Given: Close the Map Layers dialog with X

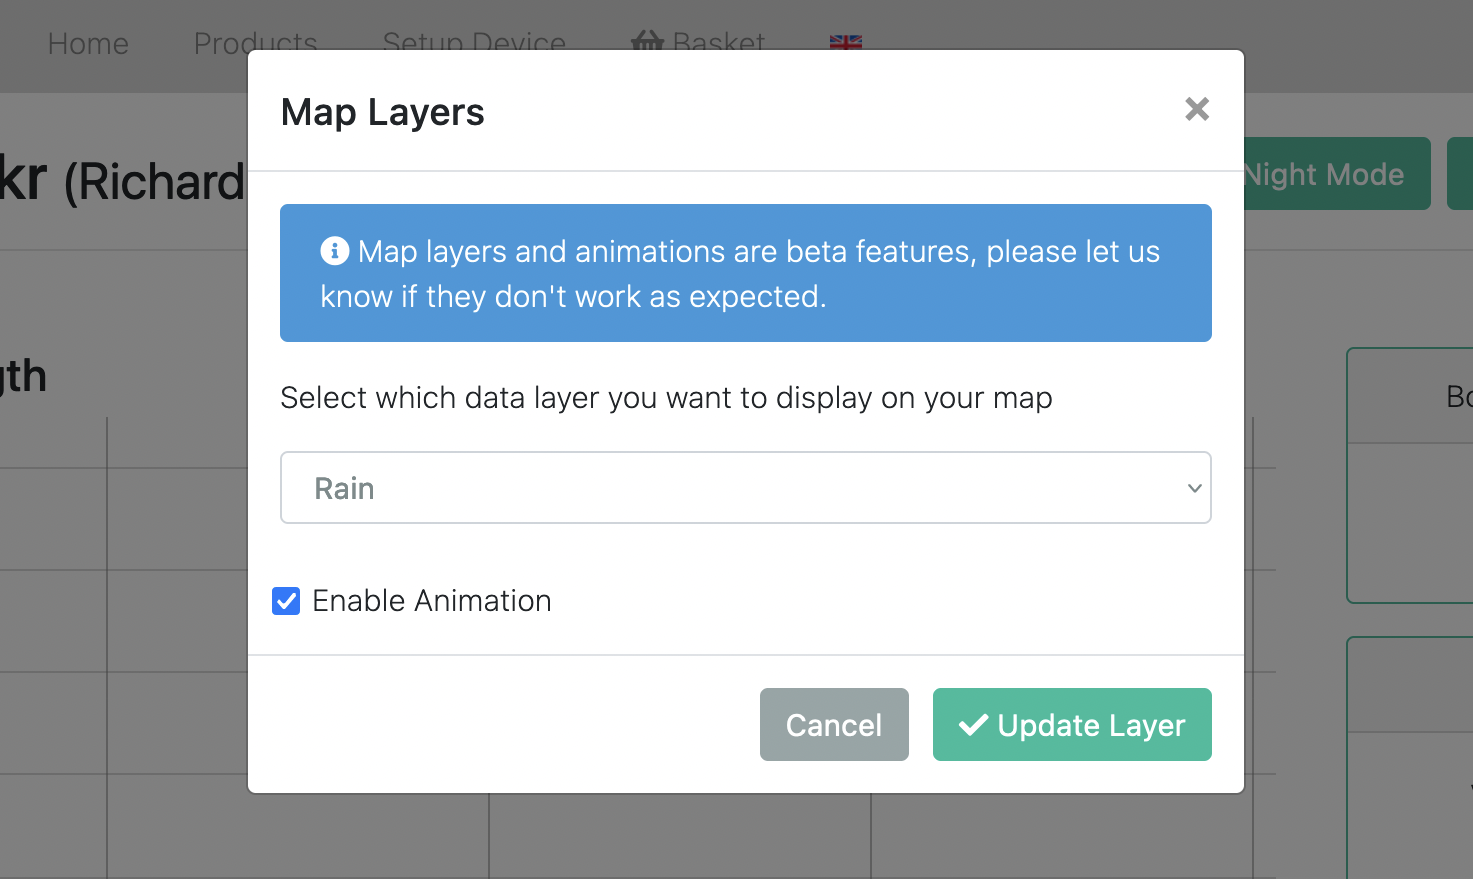Looking at the screenshot, I should [1196, 109].
